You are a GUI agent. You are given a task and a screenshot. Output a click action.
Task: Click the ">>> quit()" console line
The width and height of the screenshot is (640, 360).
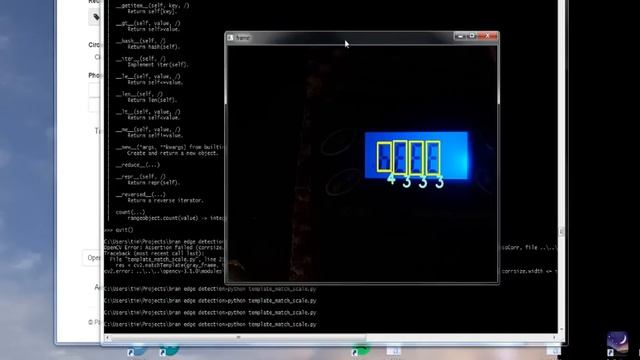click(x=119, y=230)
